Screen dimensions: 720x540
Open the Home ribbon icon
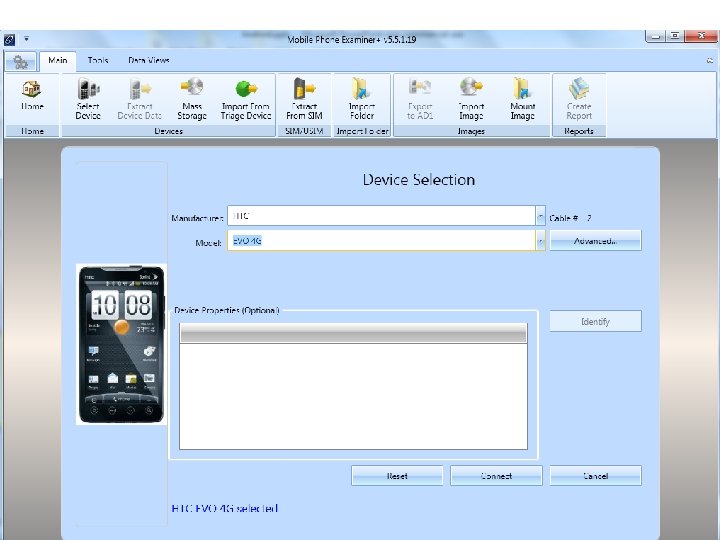32,96
